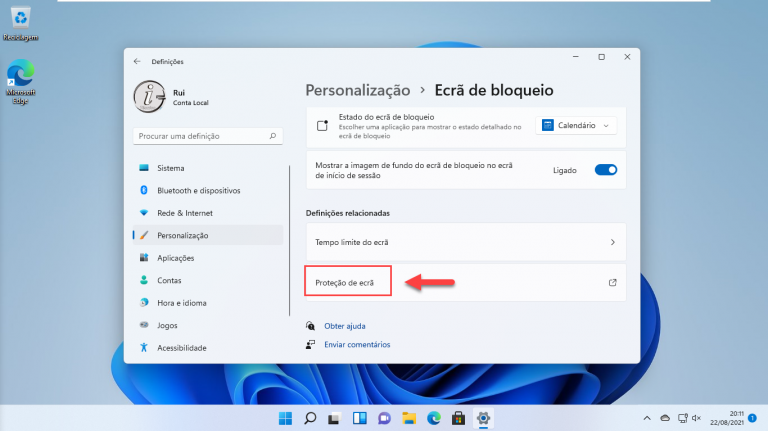The height and width of the screenshot is (431, 768).
Task: Click the Obter ajuda help icon
Action: click(311, 326)
